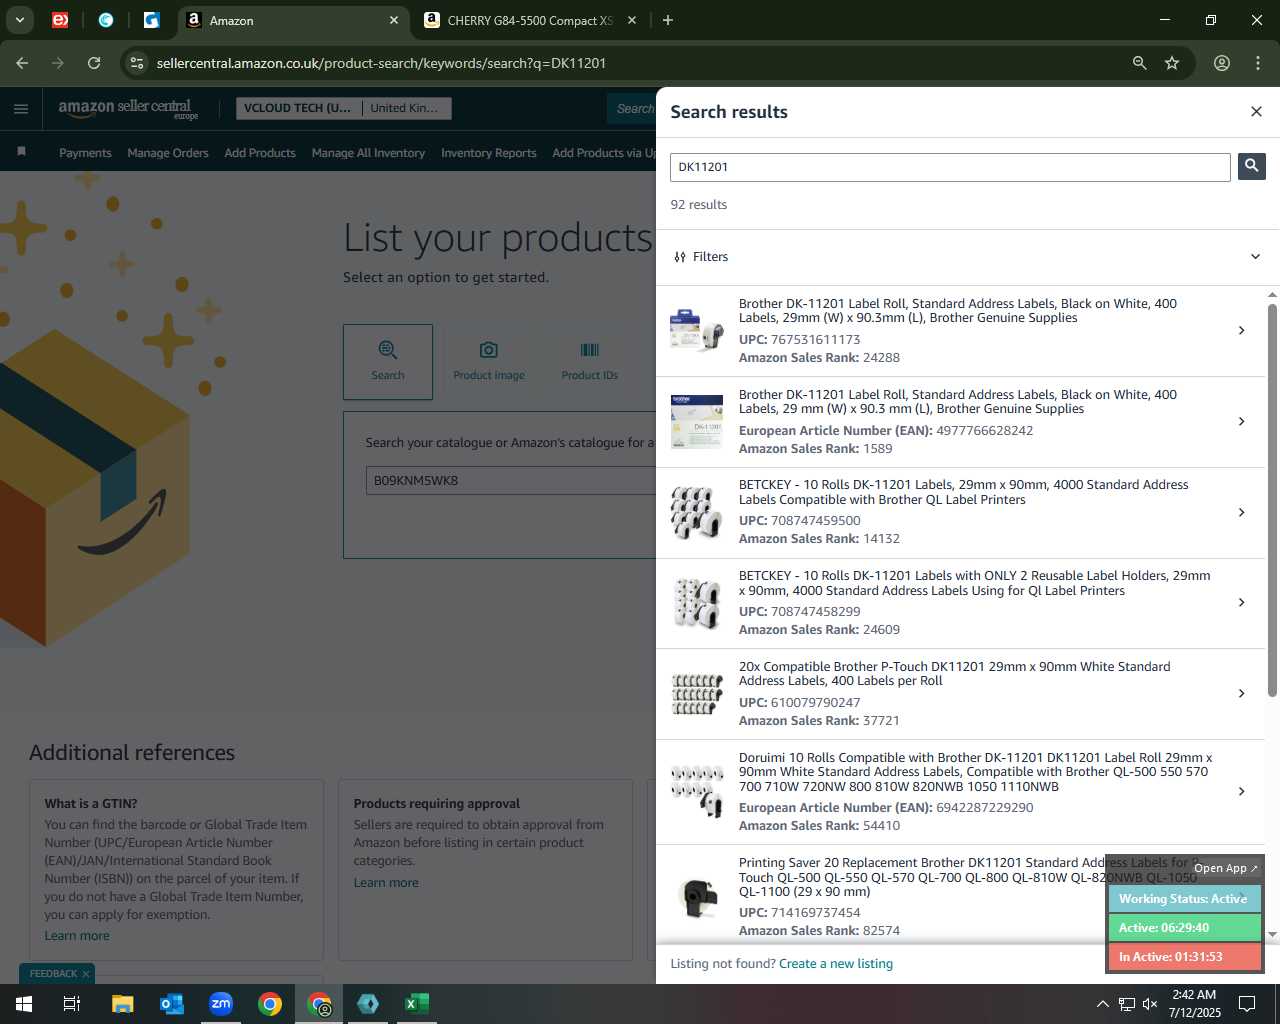Open the Payments menu item
This screenshot has height=1024, width=1280.
point(85,153)
